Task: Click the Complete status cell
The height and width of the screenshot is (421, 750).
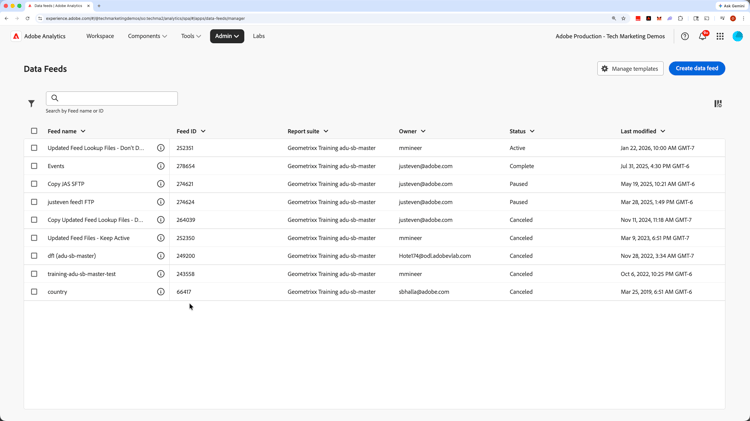Action: (521, 166)
